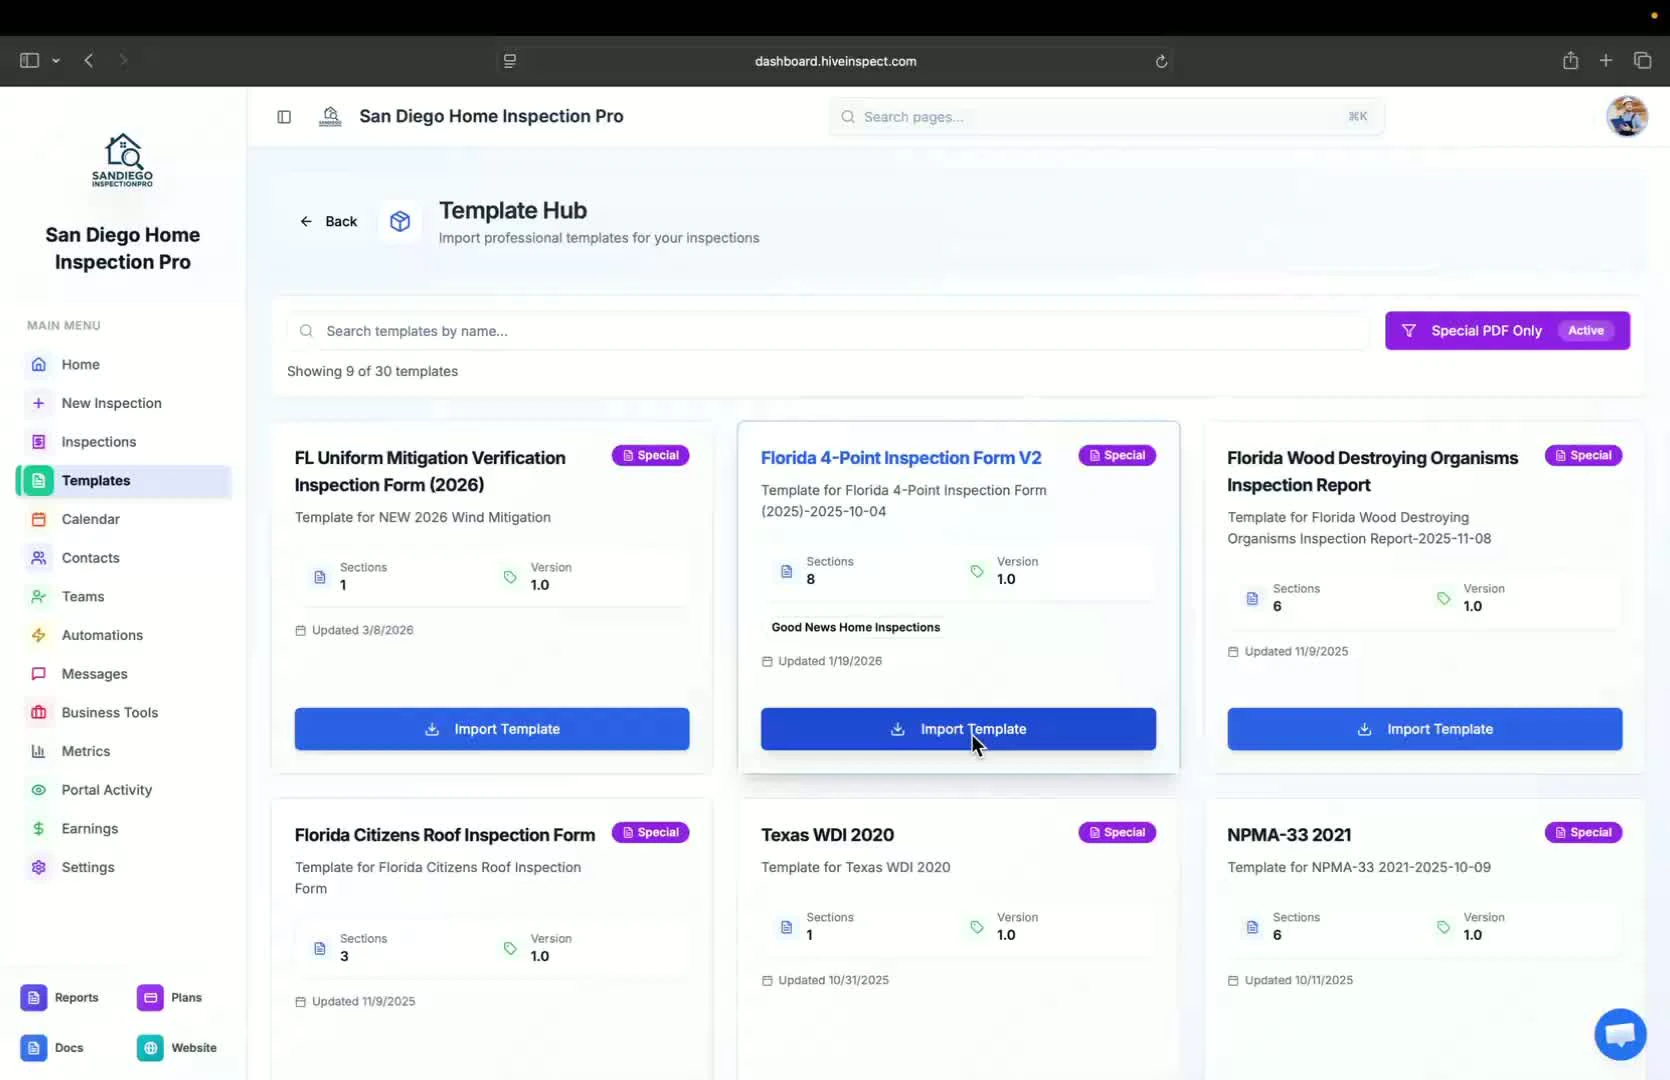Open Messages in the sidebar
1670x1080 pixels.
(94, 673)
